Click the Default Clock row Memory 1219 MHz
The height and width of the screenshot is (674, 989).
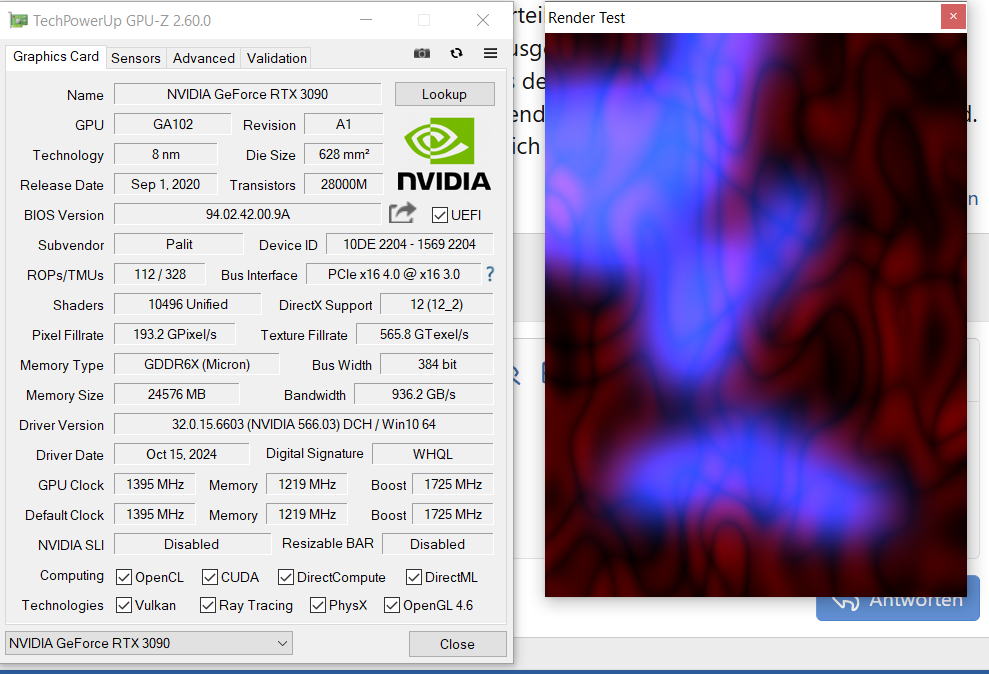tap(307, 514)
